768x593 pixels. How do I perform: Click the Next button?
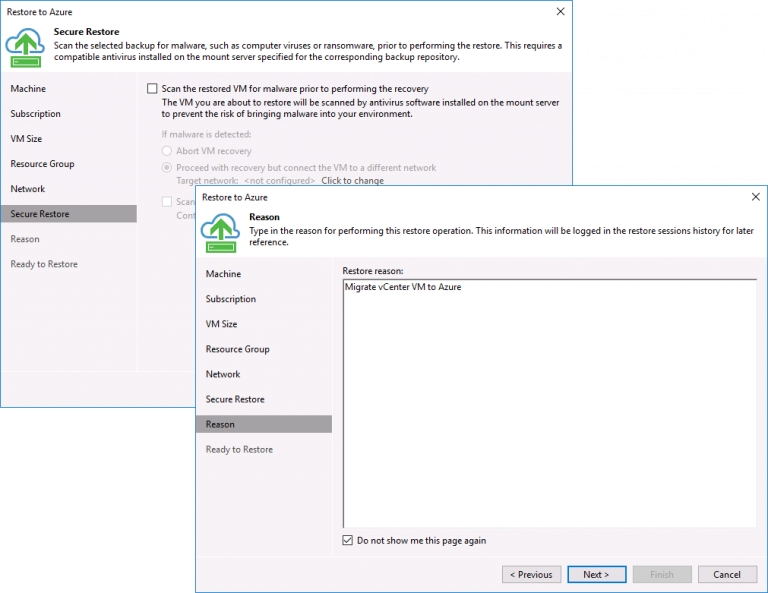pyautogui.click(x=596, y=574)
